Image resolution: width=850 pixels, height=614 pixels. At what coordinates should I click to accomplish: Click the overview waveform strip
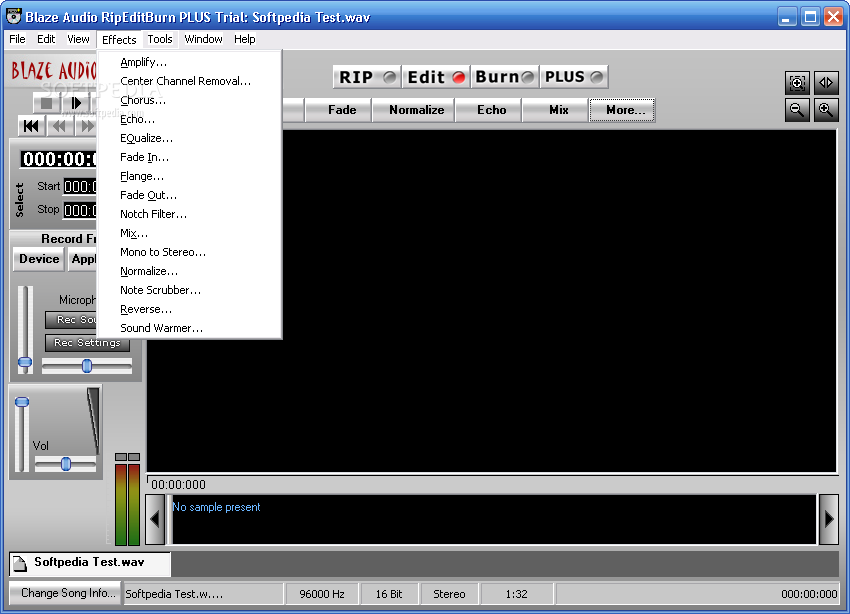tap(493, 519)
